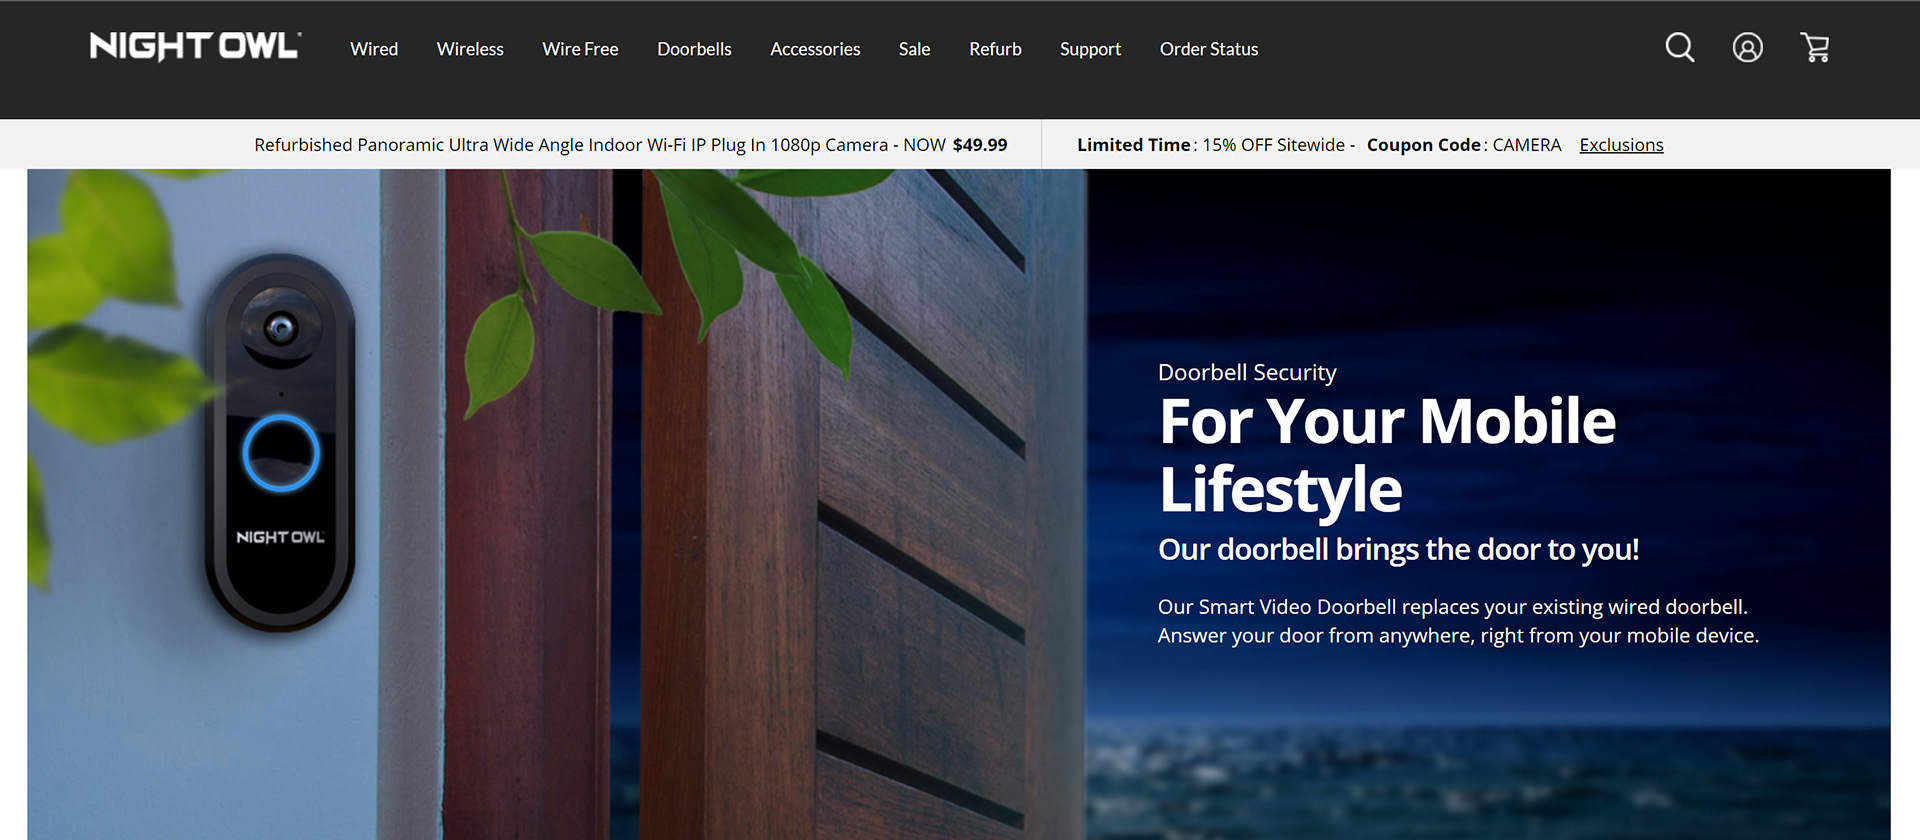Viewport: 1920px width, 840px height.
Task: Open the Wired menu
Action: click(374, 49)
